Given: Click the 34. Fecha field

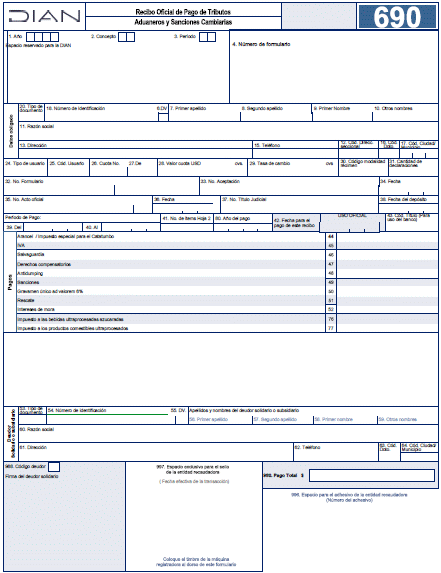Looking at the screenshot, I should pos(408,186).
